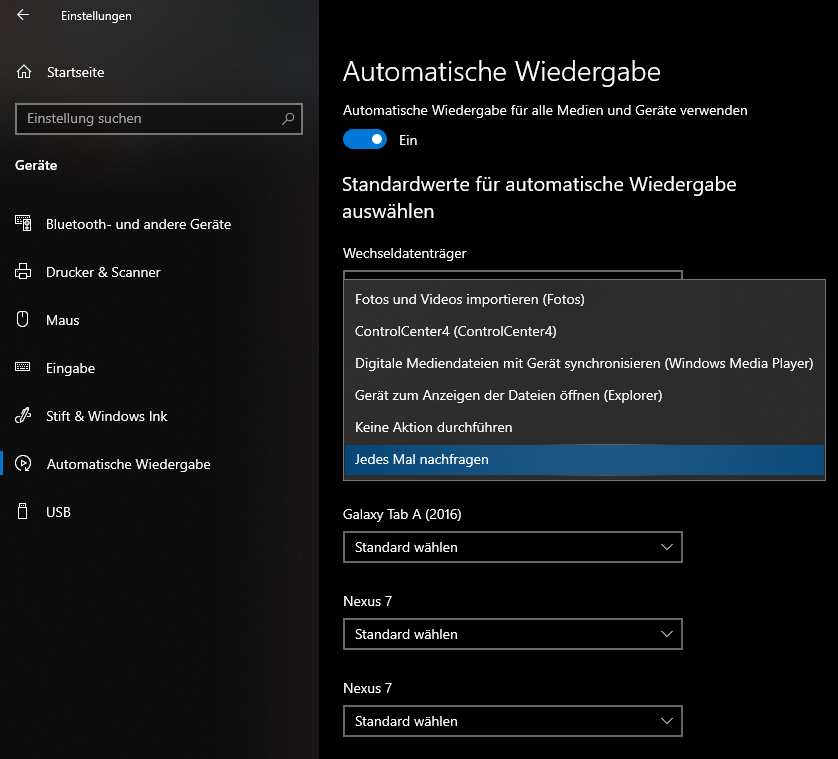Viewport: 838px width, 759px height.
Task: Click the Drucker & Scanner printer icon
Action: point(23,272)
